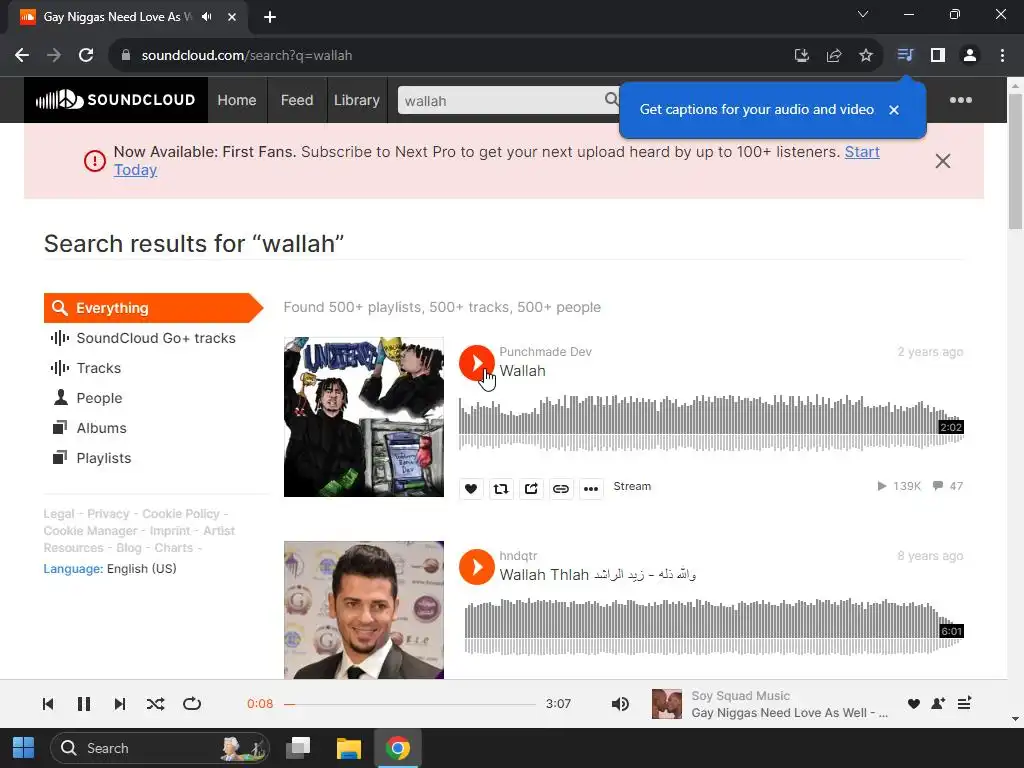Change the Language setting
Screen dimensions: 1024x768
click(x=110, y=569)
